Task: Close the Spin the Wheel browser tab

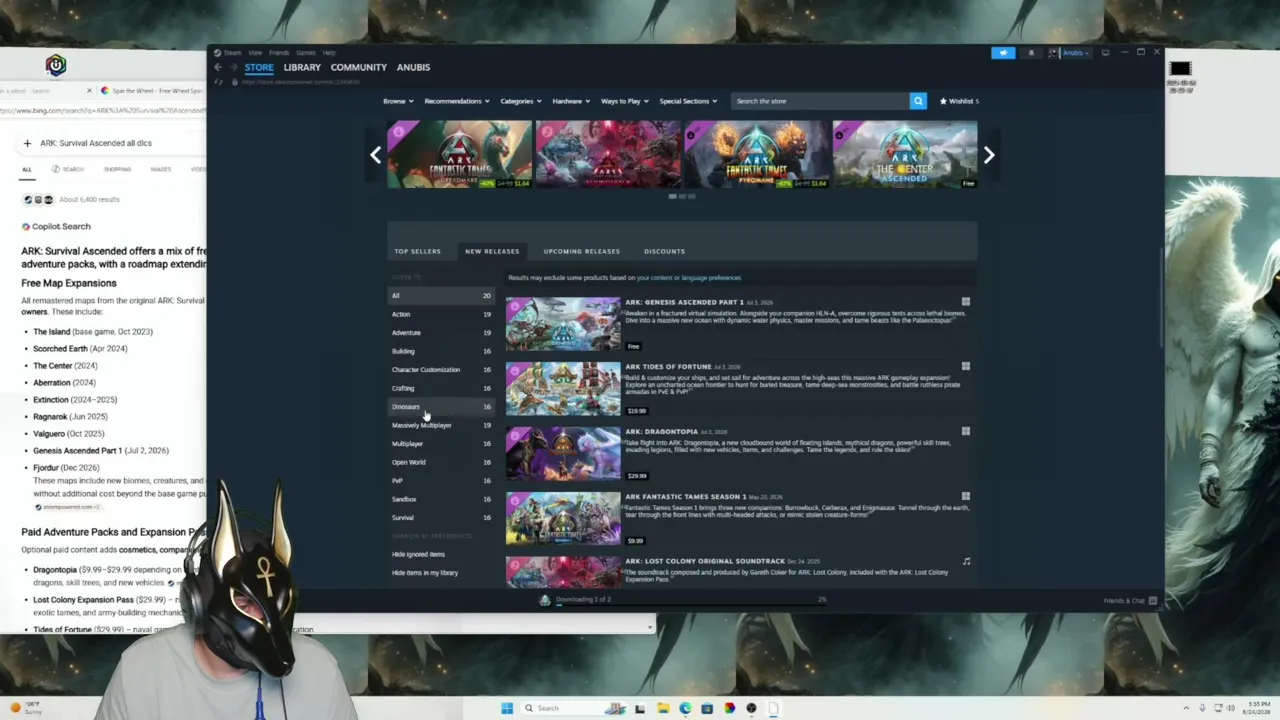Action: point(89,91)
